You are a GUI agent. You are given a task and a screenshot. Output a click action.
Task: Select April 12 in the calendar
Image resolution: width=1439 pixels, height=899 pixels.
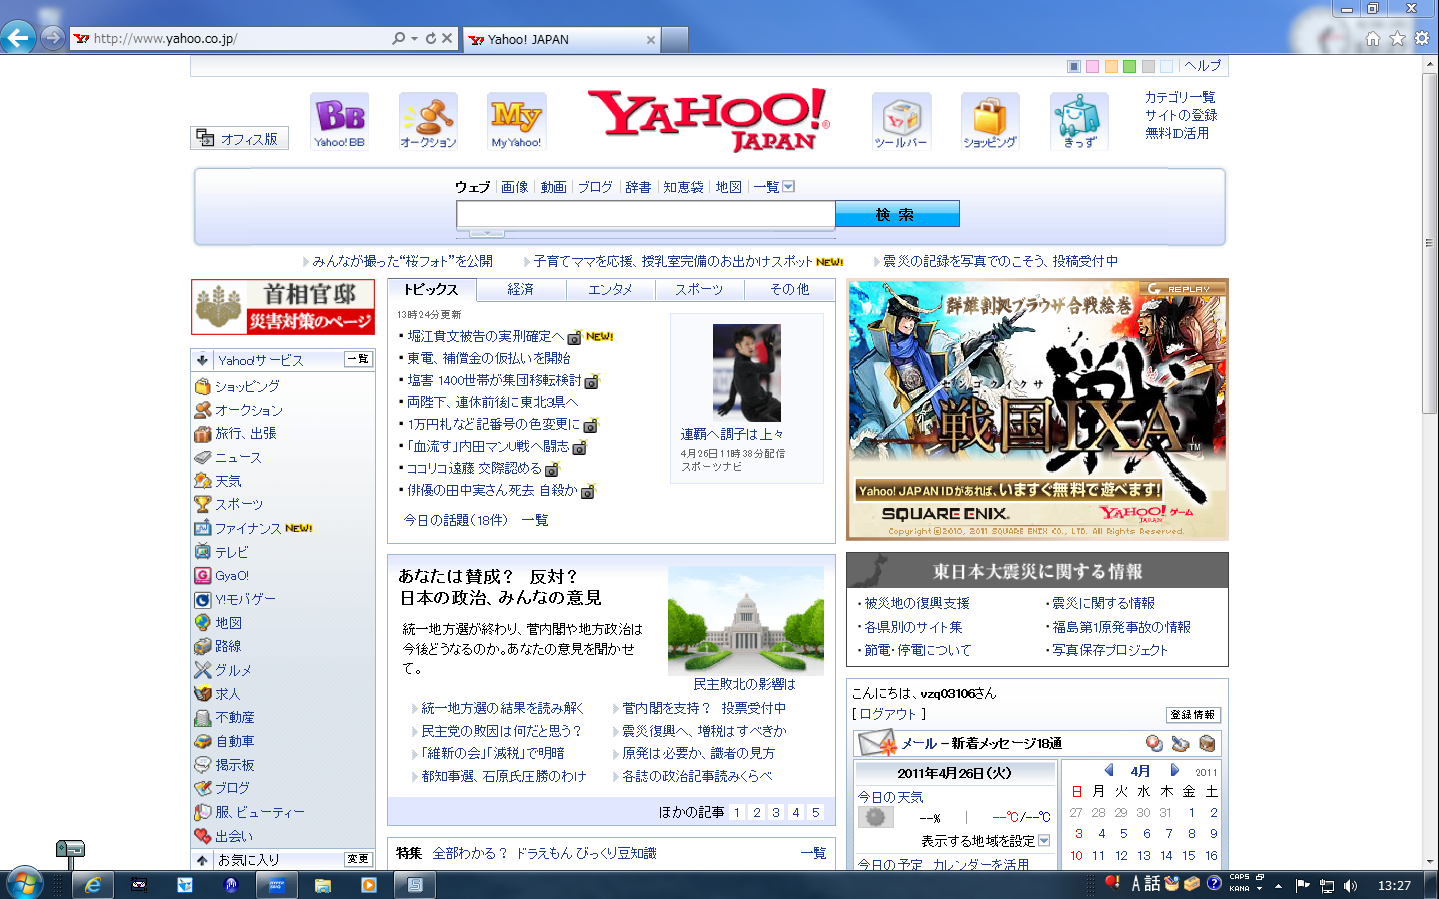point(1121,856)
